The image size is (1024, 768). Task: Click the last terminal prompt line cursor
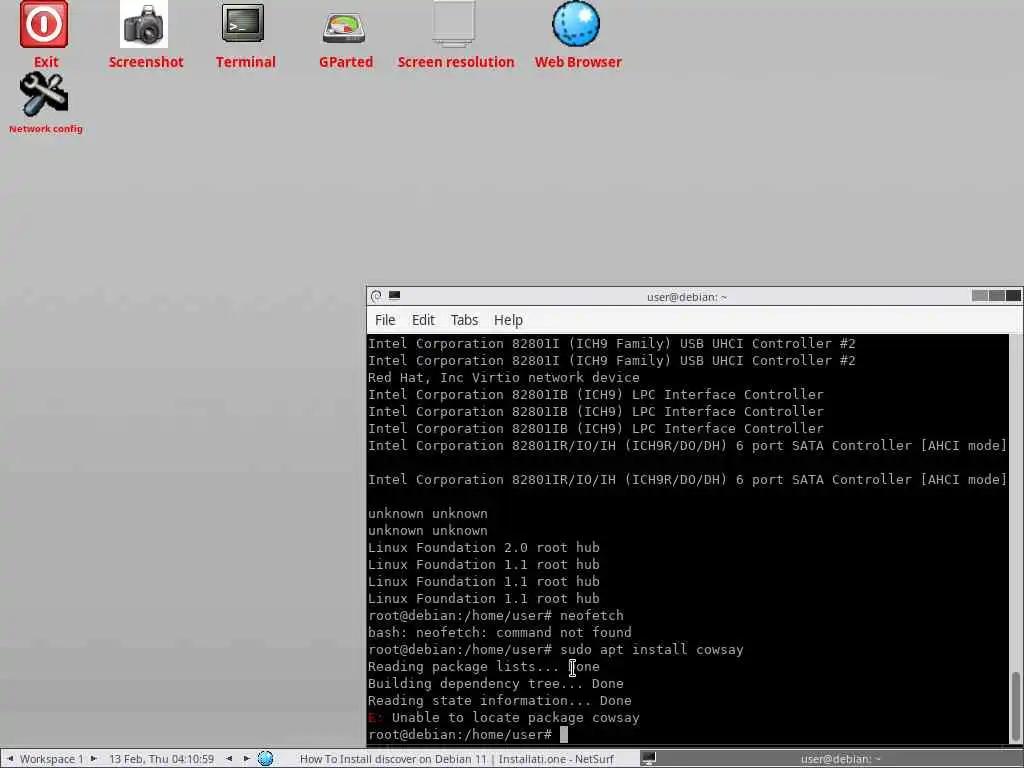[564, 735]
